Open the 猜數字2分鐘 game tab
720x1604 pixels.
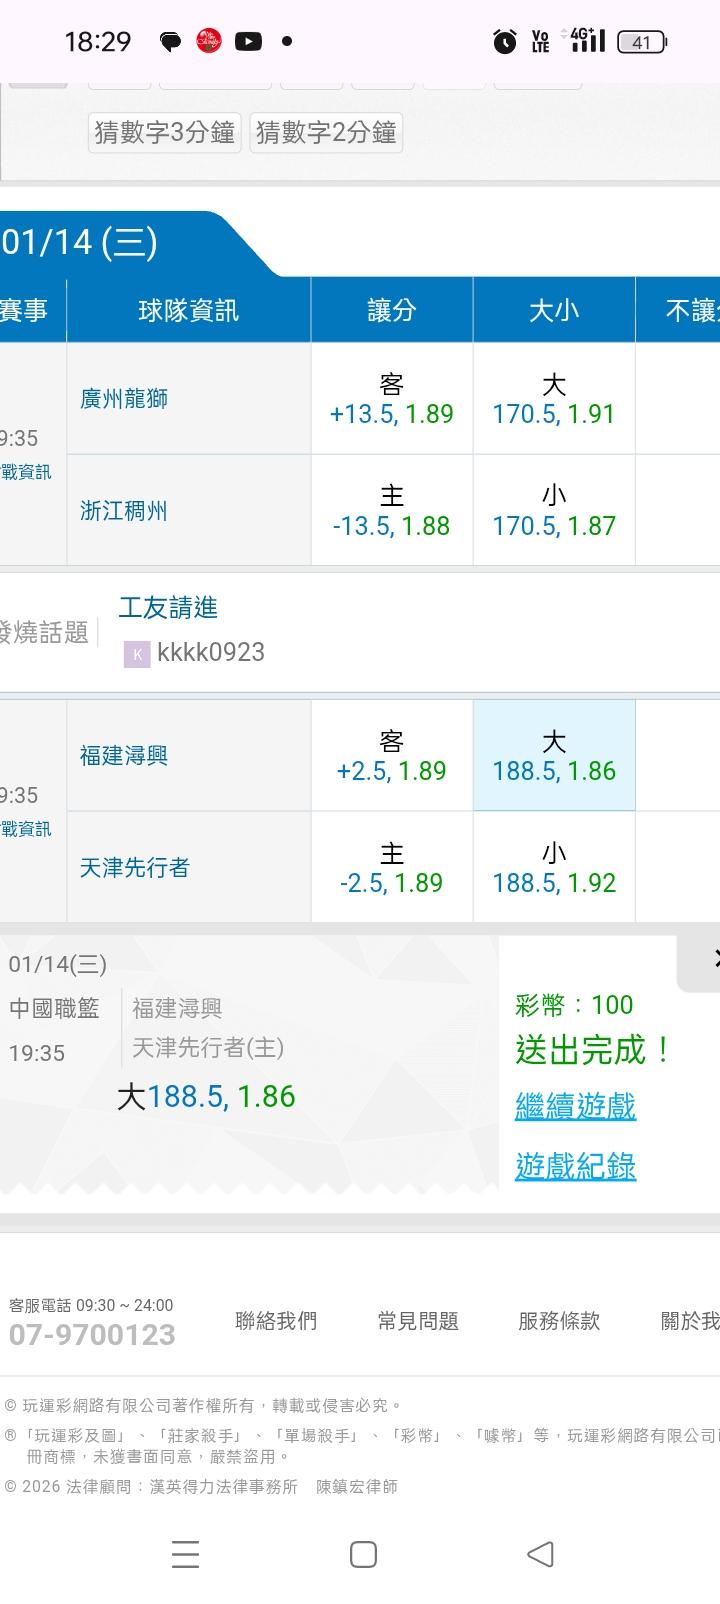(x=326, y=132)
